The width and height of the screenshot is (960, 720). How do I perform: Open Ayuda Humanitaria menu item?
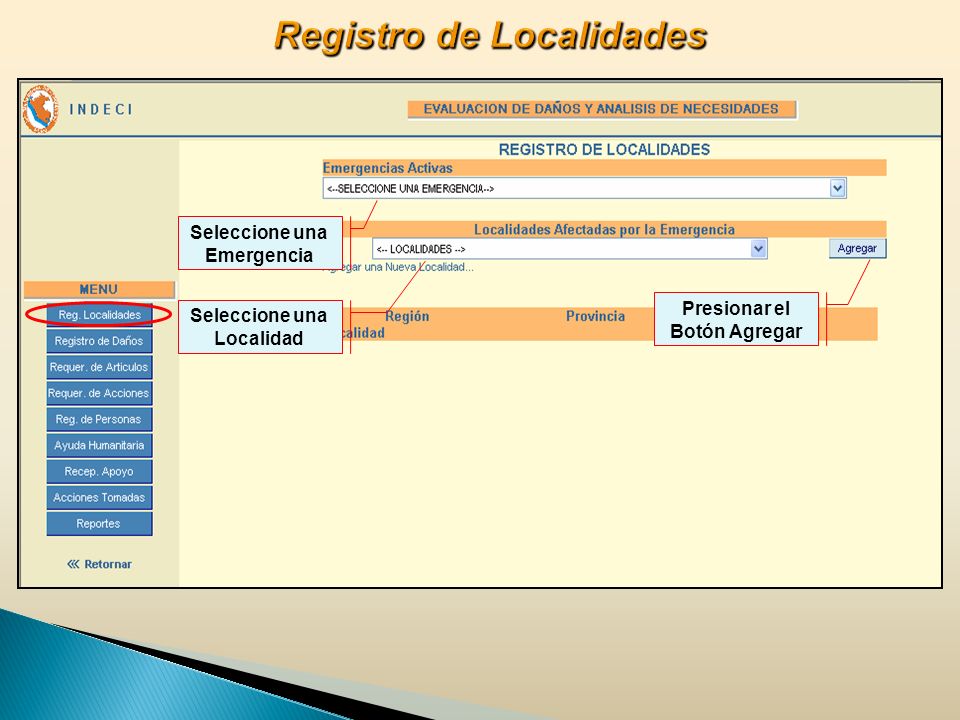(x=99, y=446)
